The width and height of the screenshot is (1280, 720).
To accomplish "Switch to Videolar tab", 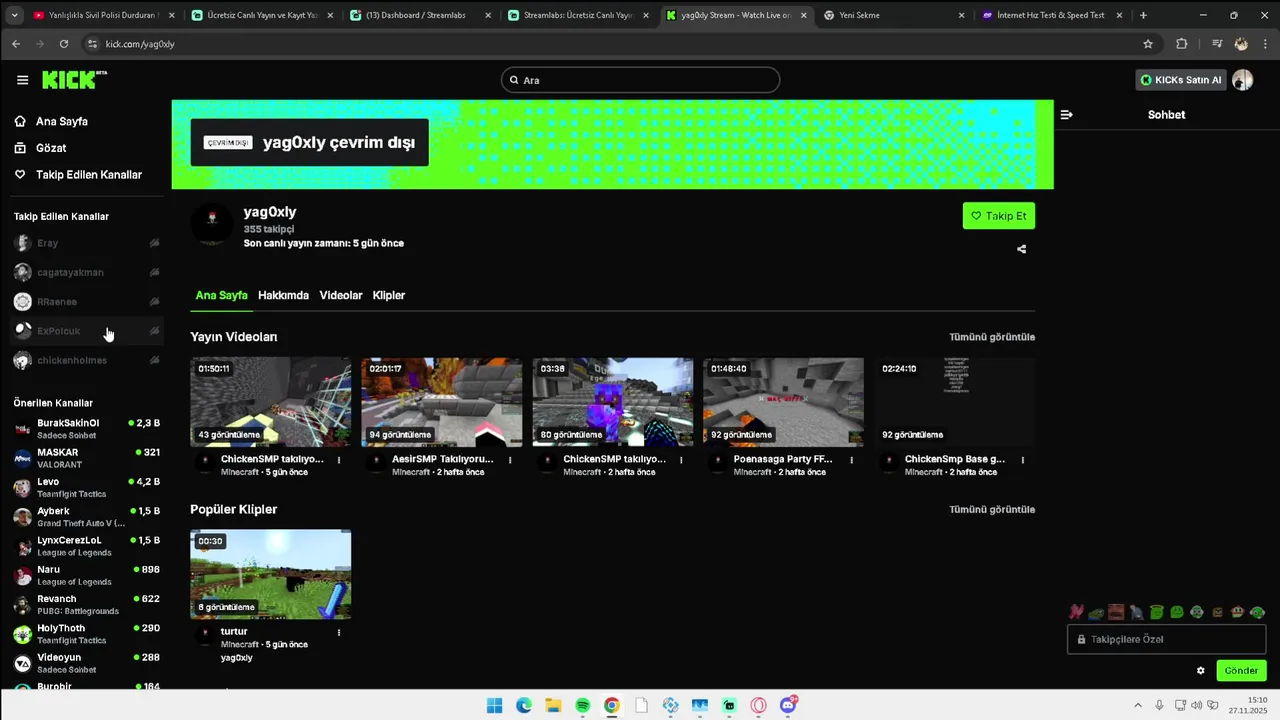I will (341, 295).
